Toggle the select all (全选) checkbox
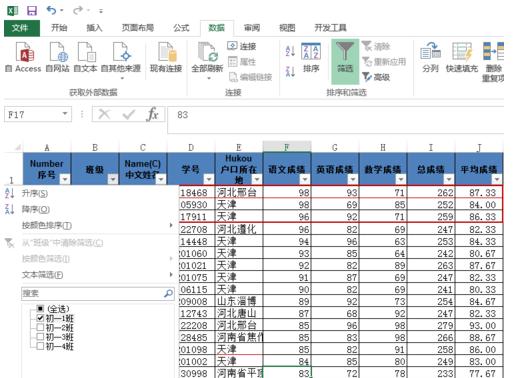 [x=40, y=308]
